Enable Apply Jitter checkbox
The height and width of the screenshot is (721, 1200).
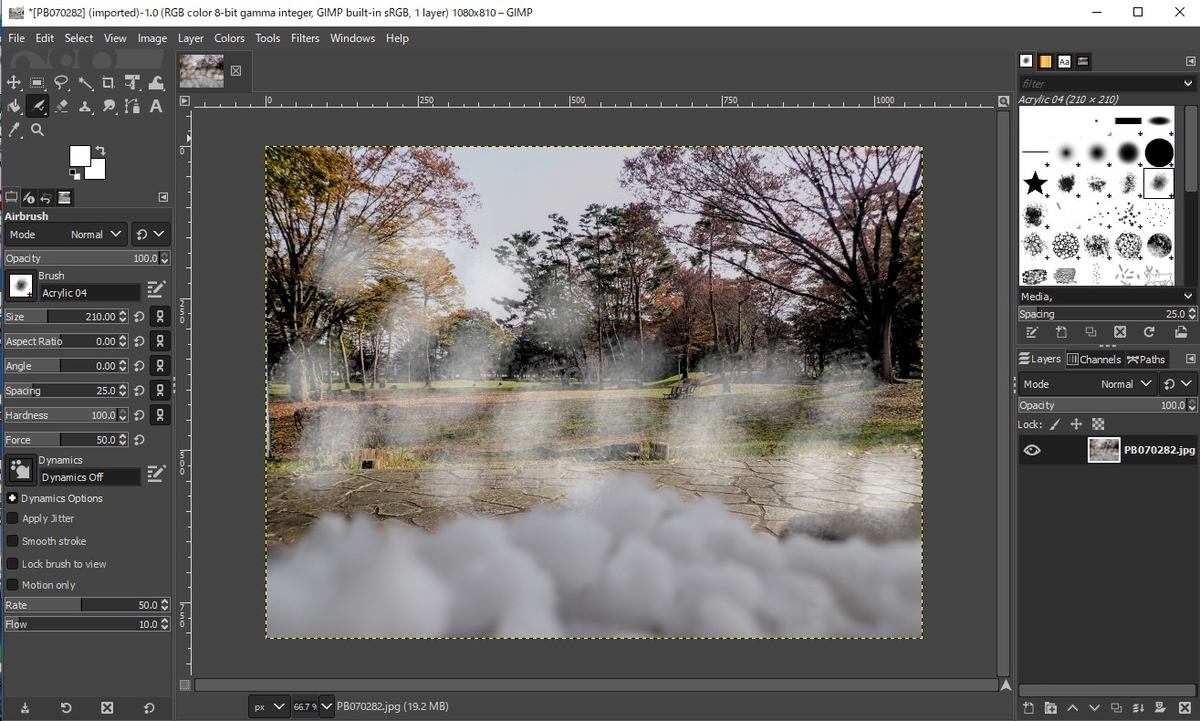pyautogui.click(x=13, y=518)
